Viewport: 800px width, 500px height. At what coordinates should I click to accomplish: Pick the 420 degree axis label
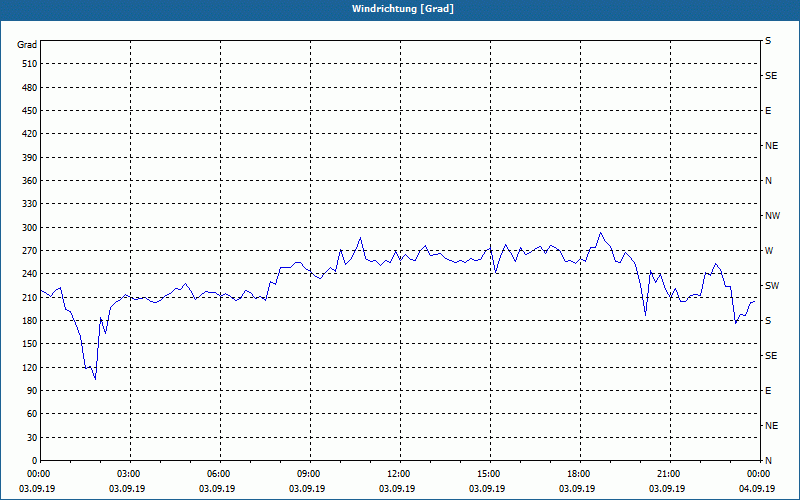tap(30, 134)
